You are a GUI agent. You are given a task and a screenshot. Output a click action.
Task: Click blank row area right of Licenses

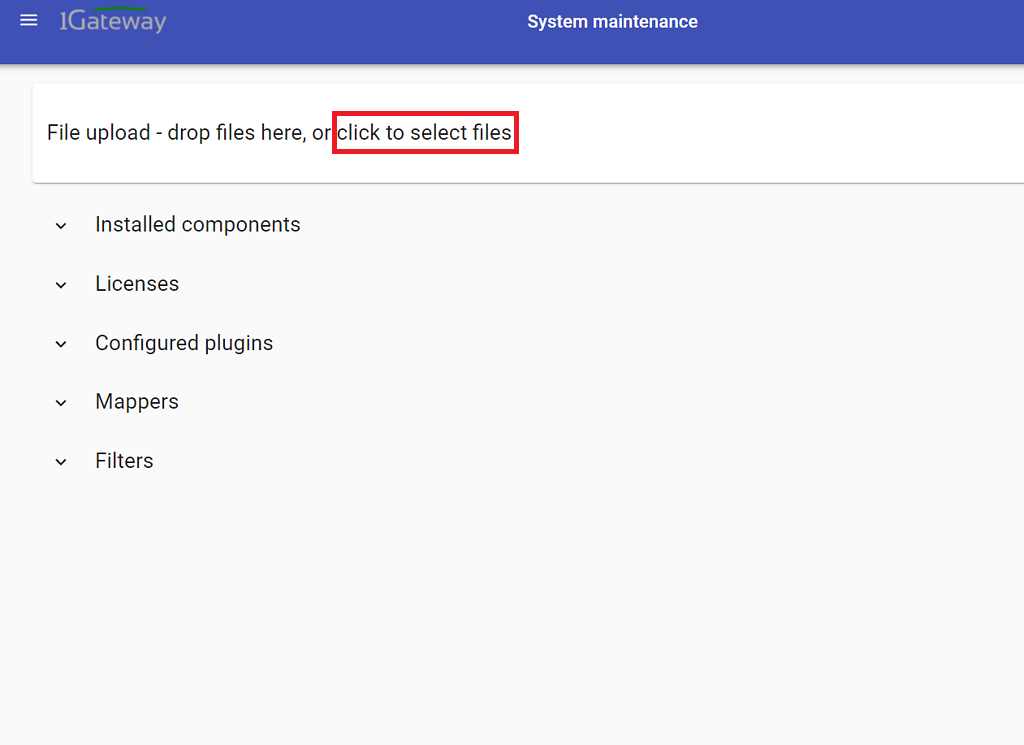pyautogui.click(x=600, y=284)
